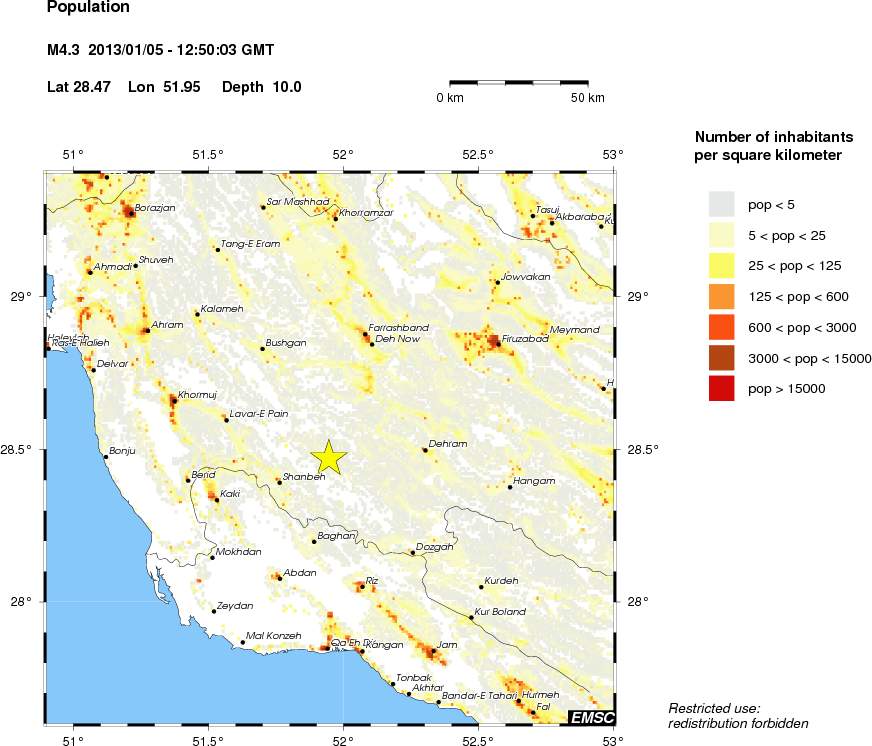This screenshot has height=746, width=872.
Task: Select the 'Kangan' coastal town label
Action: point(385,645)
